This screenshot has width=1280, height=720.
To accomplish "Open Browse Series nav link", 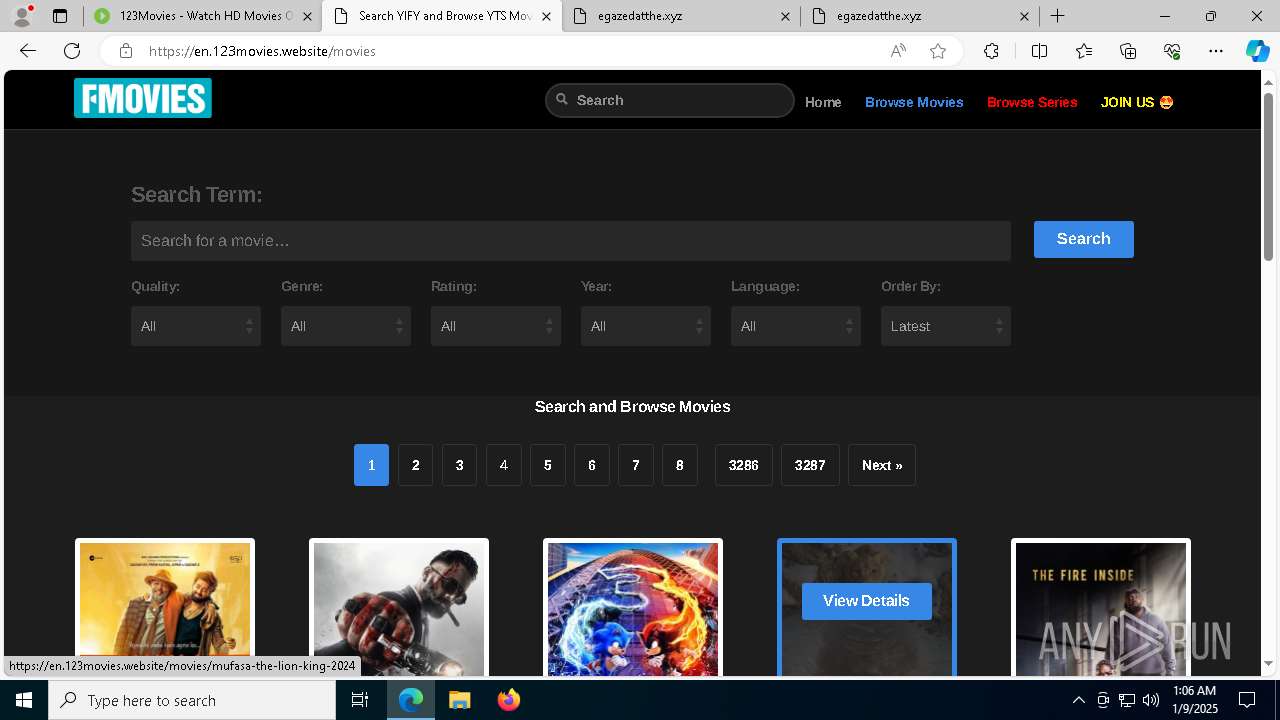I will click(x=1032, y=102).
